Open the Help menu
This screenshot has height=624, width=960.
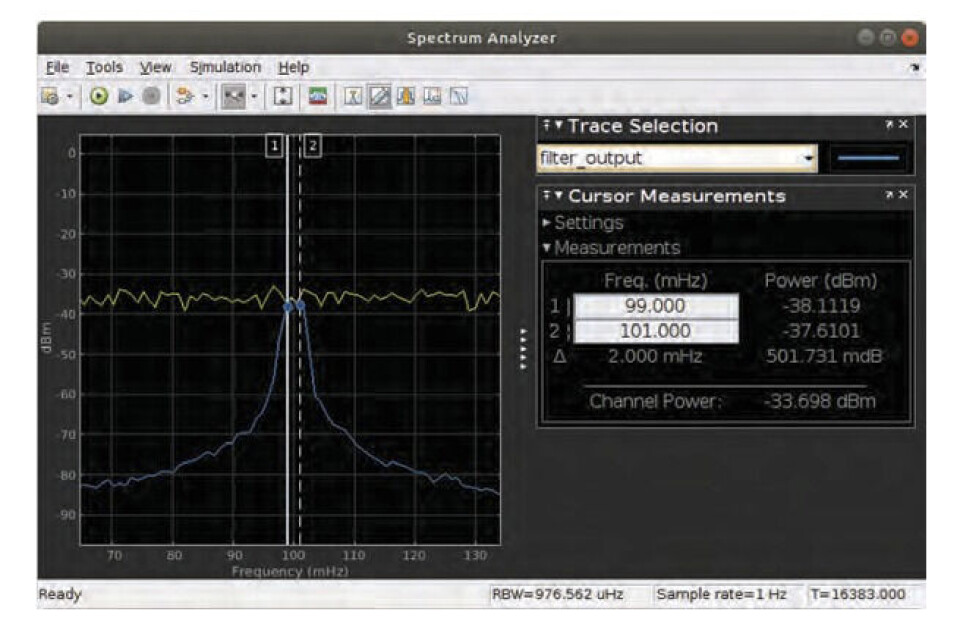pos(293,67)
